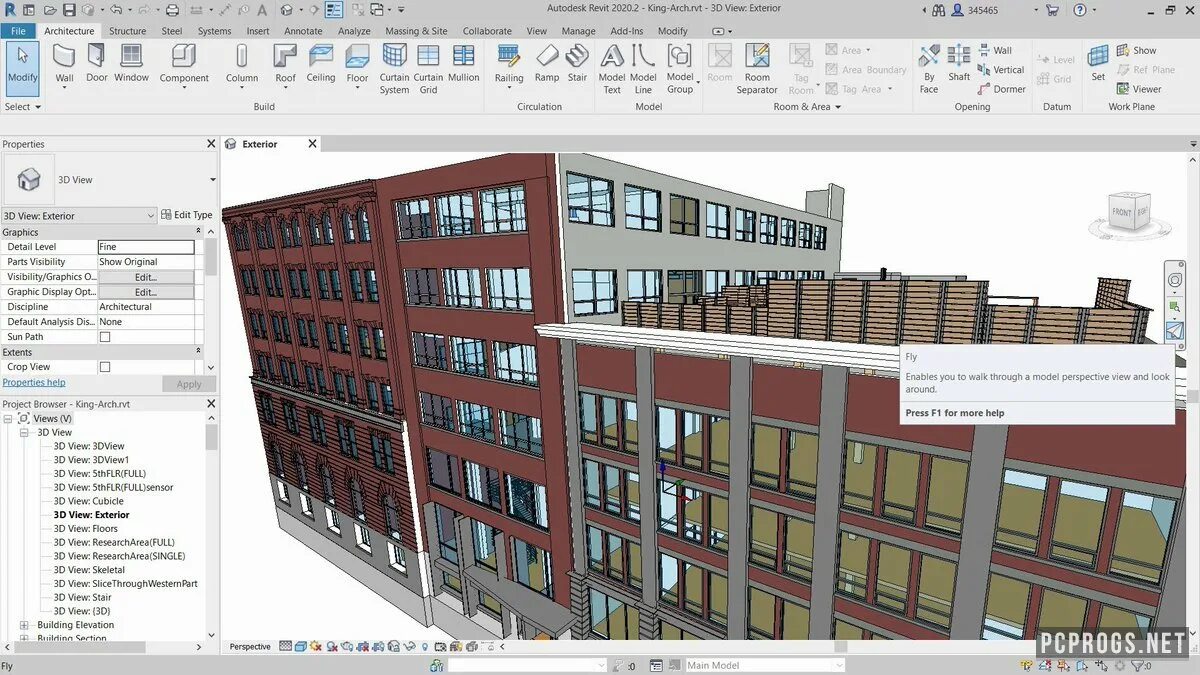Select 3D View: Stair in Project Browser
The image size is (1200, 675).
point(82,597)
